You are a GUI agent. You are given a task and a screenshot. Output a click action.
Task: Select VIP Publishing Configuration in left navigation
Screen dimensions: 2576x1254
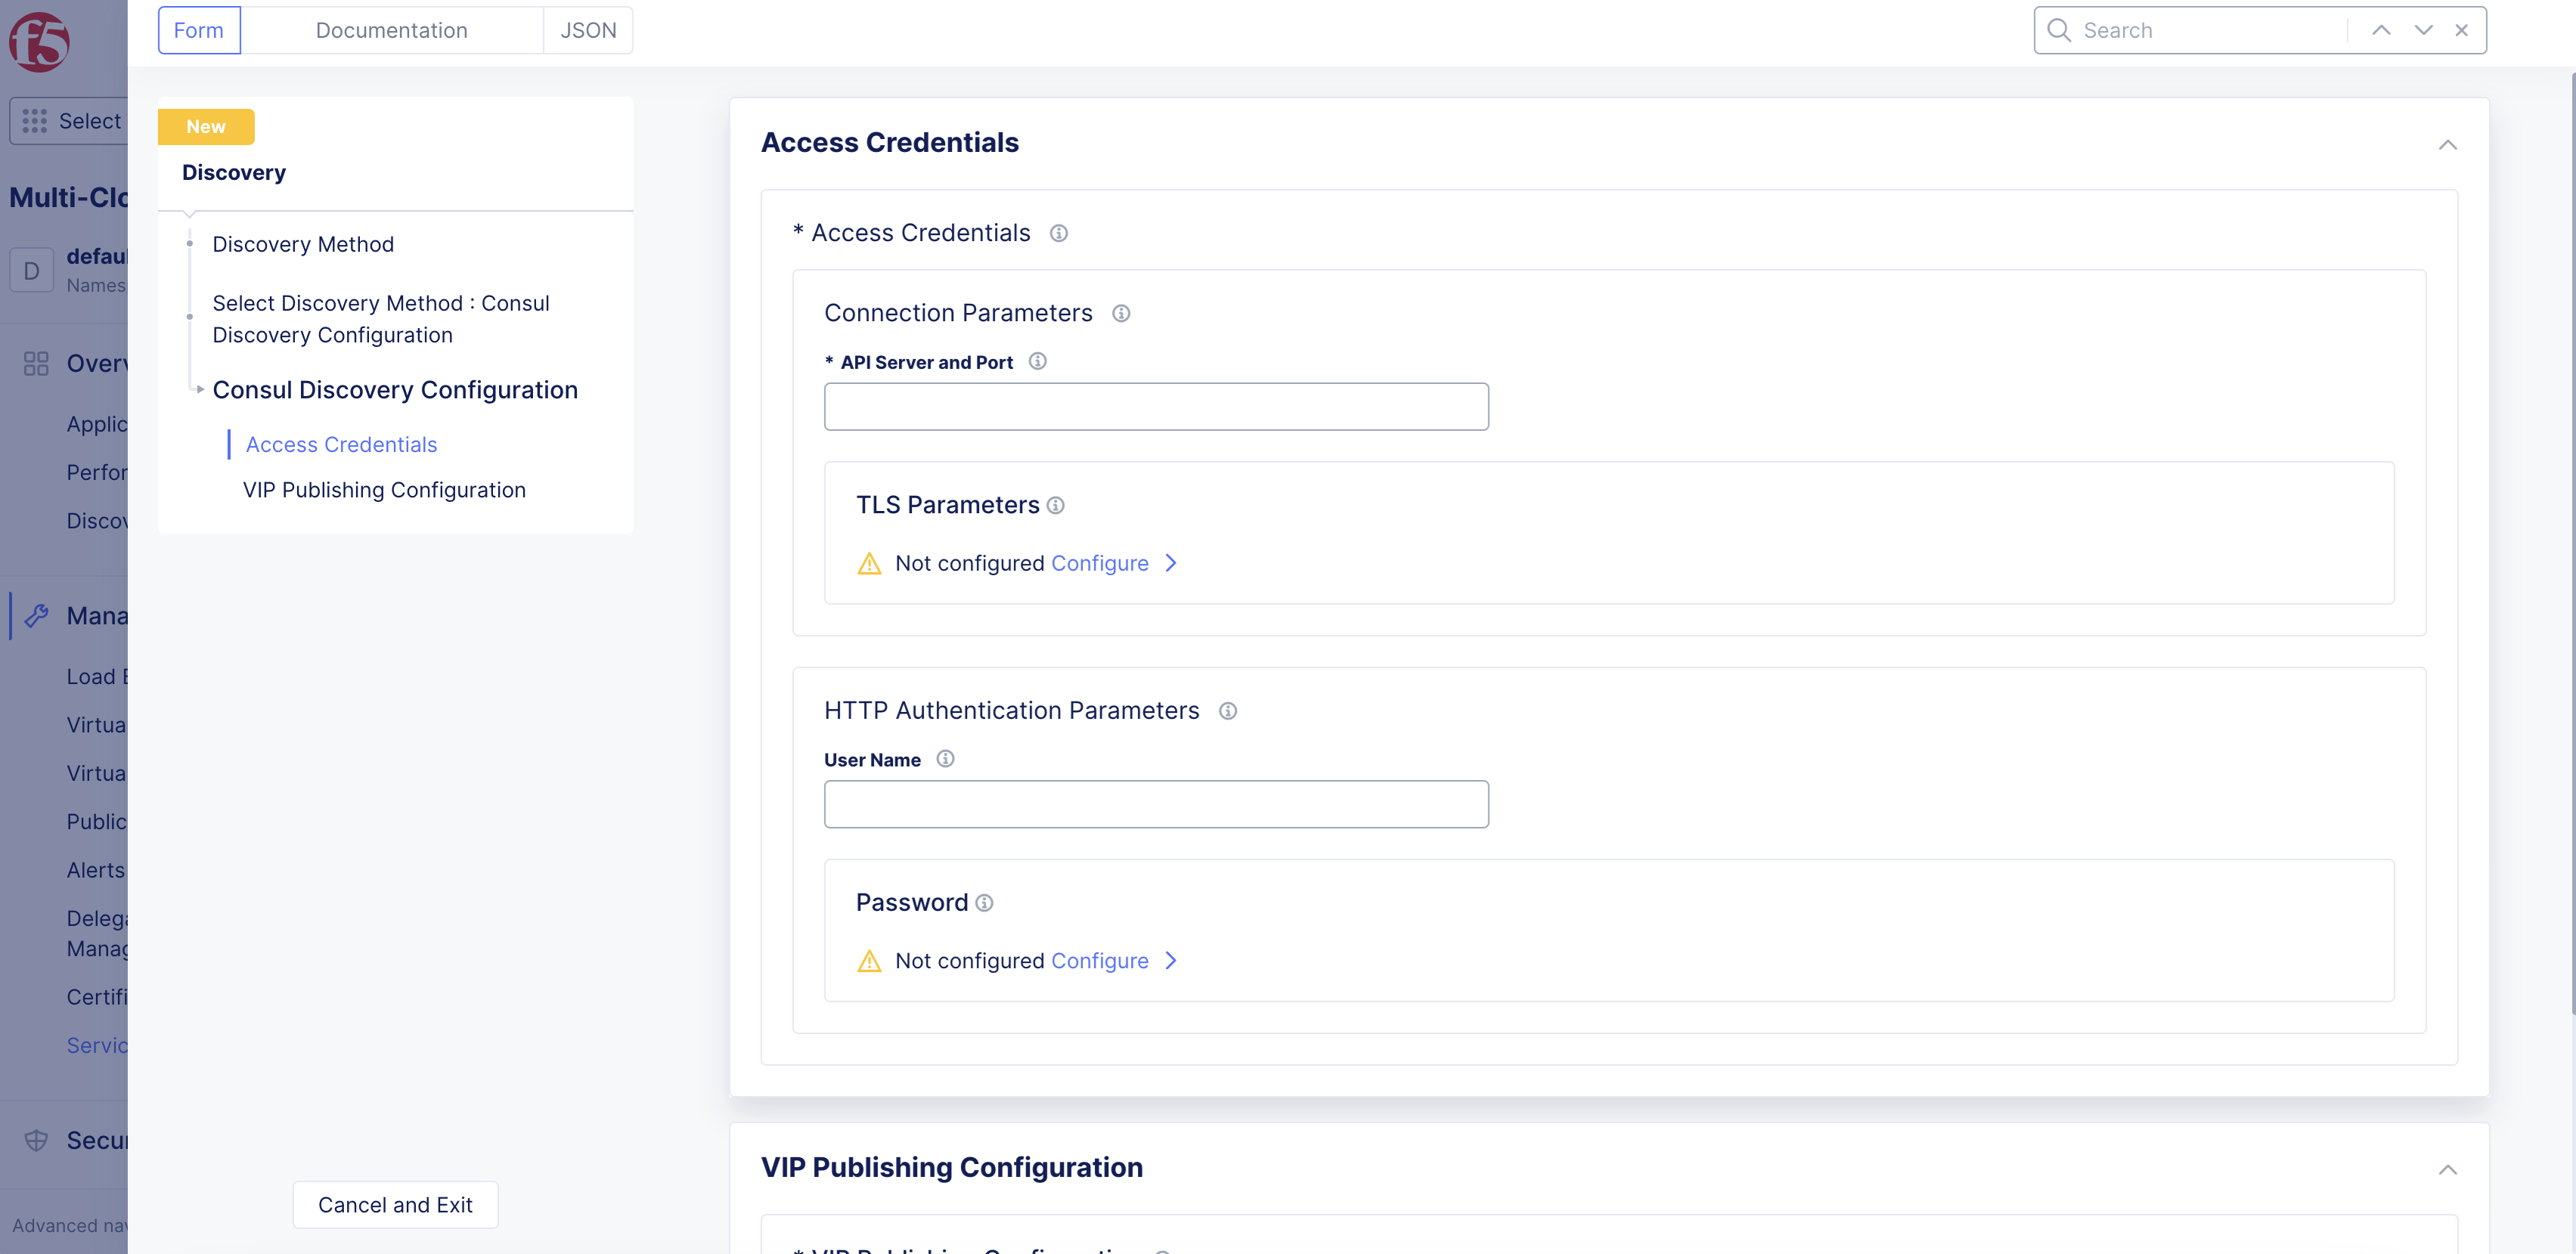[384, 489]
